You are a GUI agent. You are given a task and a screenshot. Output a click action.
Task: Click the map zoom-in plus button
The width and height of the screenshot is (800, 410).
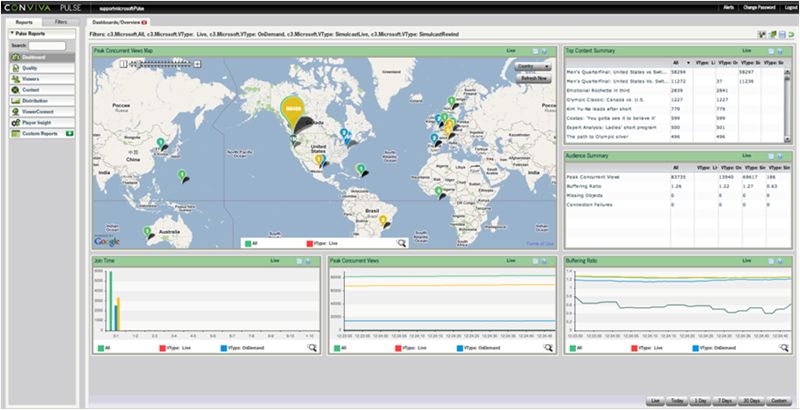[x=197, y=64]
